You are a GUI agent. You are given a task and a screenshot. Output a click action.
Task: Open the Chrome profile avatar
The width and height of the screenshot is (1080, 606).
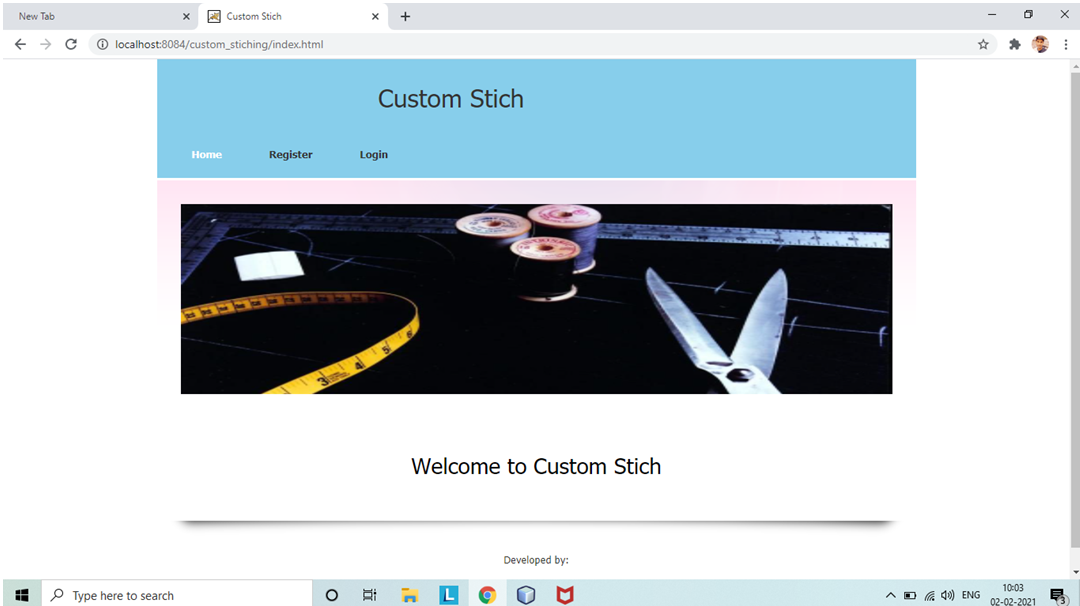pos(1040,44)
